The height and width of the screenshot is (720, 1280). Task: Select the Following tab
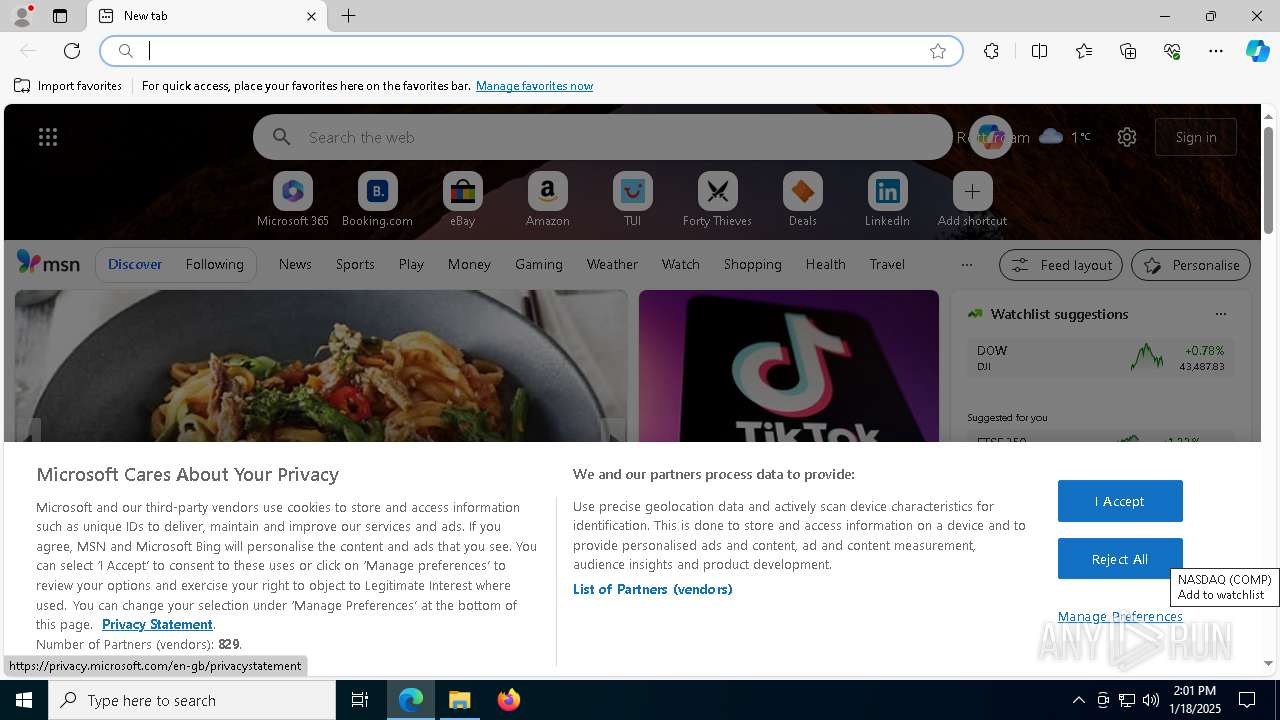click(x=214, y=264)
